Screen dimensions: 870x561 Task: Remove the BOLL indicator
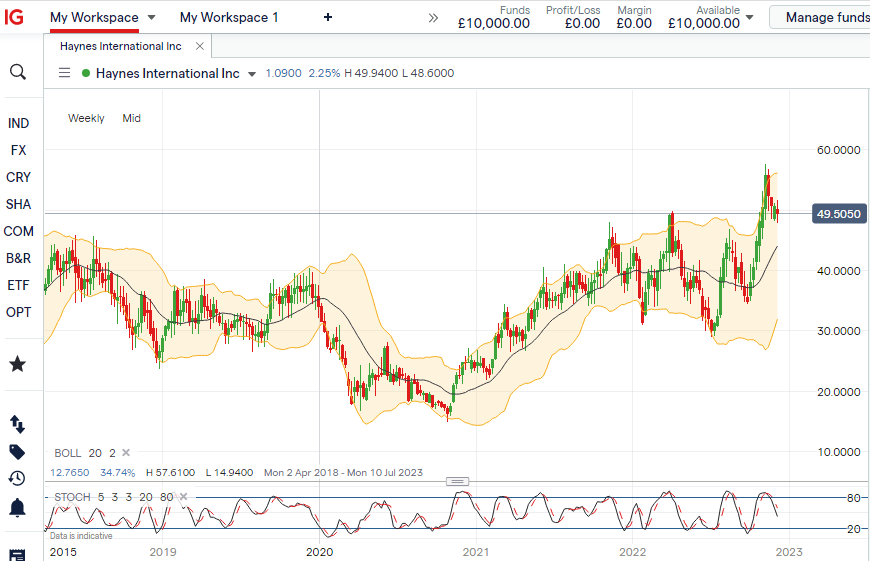pyautogui.click(x=126, y=453)
